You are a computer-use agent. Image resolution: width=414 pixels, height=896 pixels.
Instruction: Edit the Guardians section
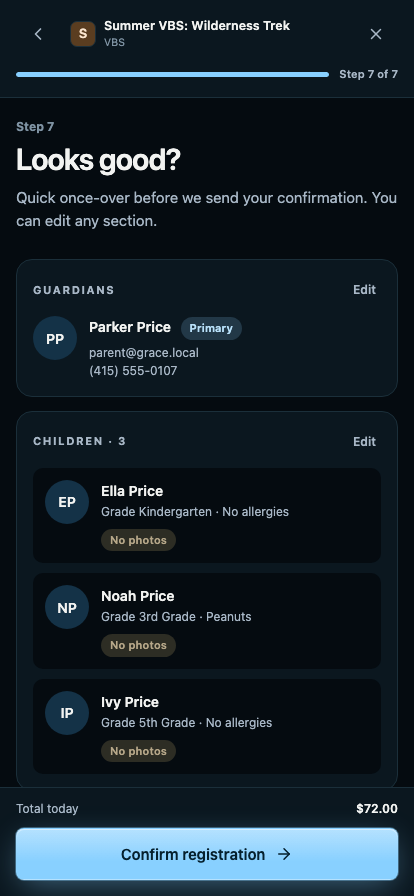(x=364, y=290)
